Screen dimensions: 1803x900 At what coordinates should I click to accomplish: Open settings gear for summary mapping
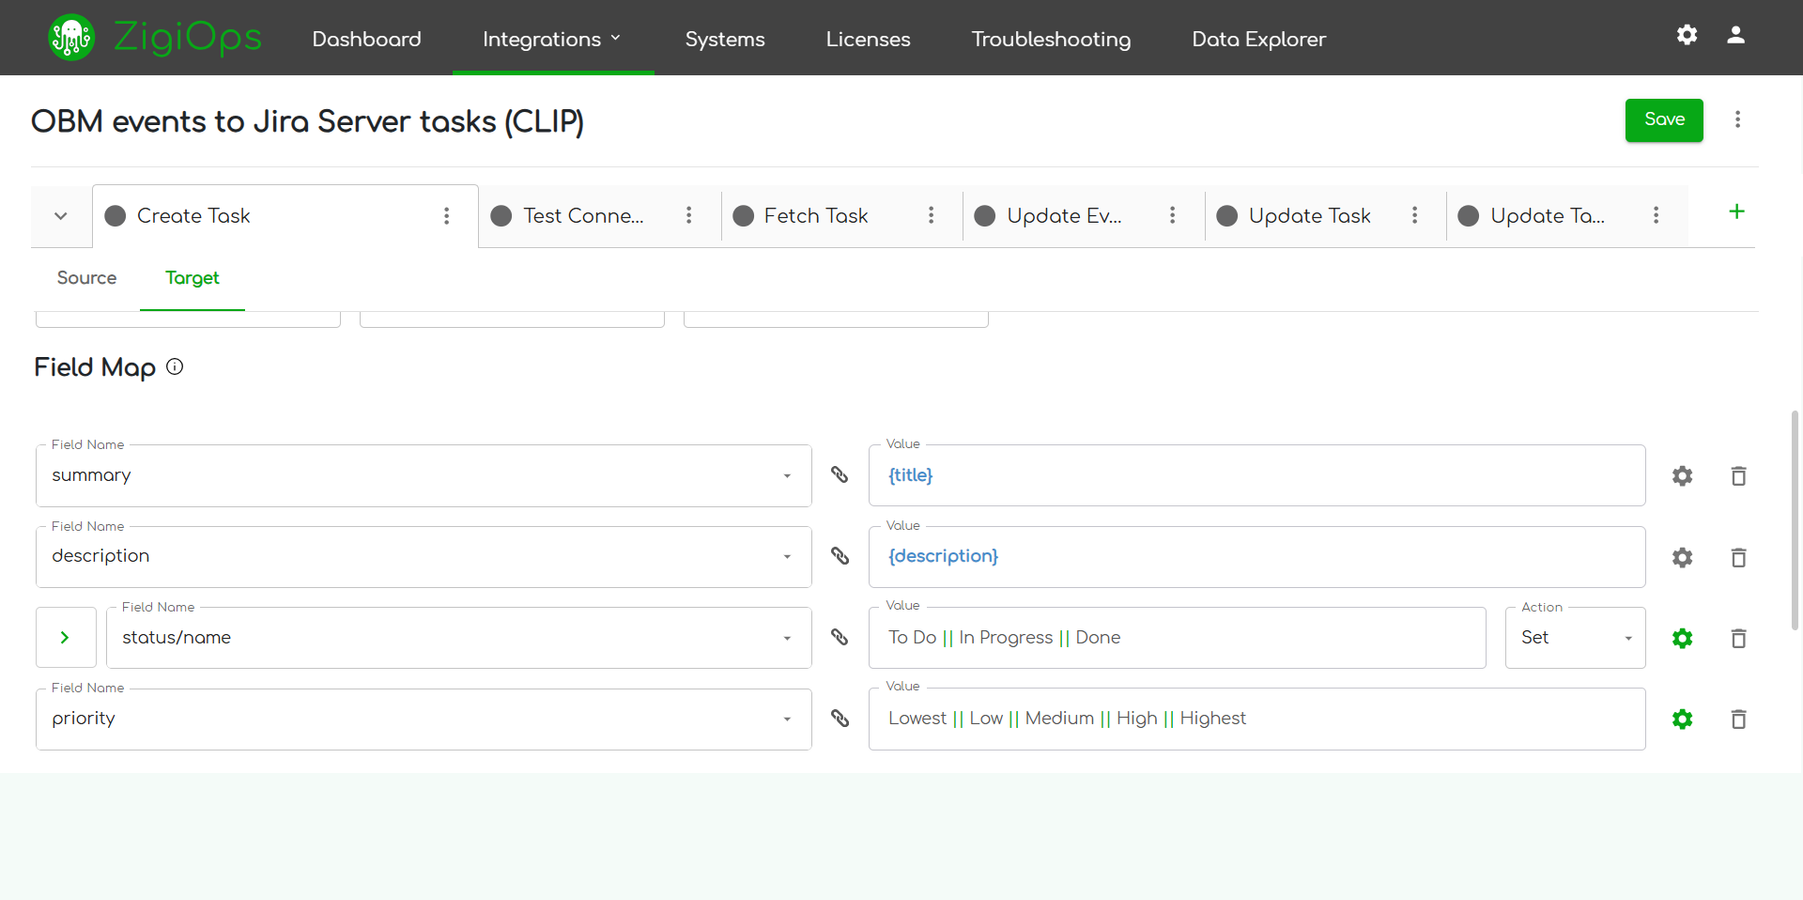(1683, 476)
